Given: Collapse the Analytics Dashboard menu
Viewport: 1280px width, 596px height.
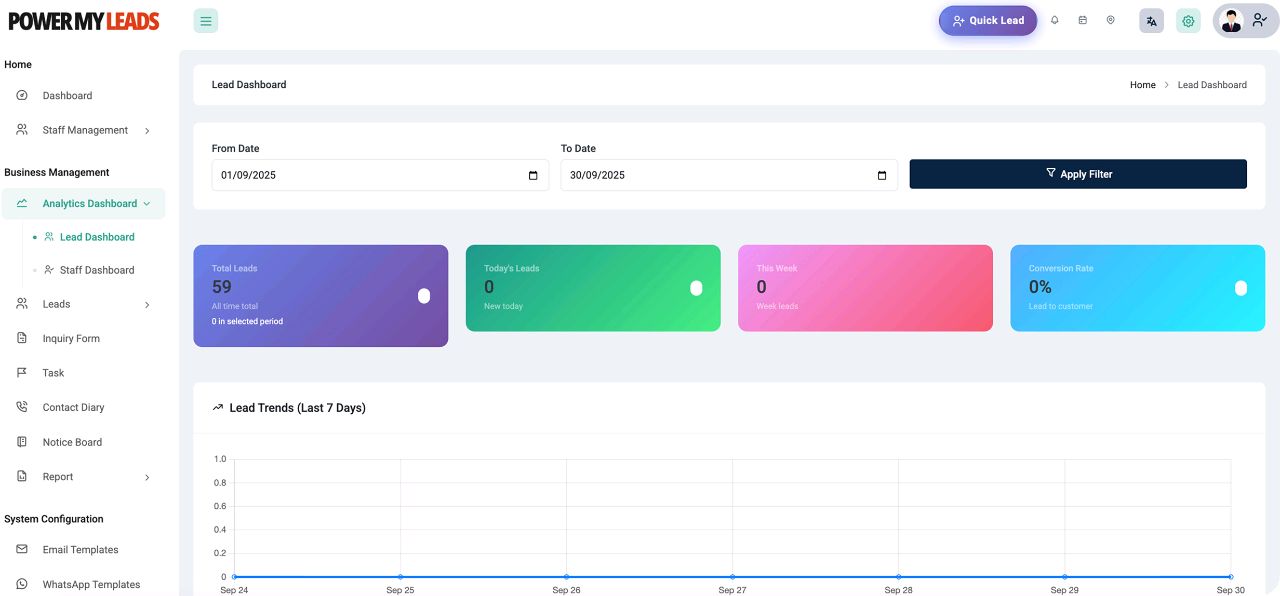Looking at the screenshot, I should point(147,204).
